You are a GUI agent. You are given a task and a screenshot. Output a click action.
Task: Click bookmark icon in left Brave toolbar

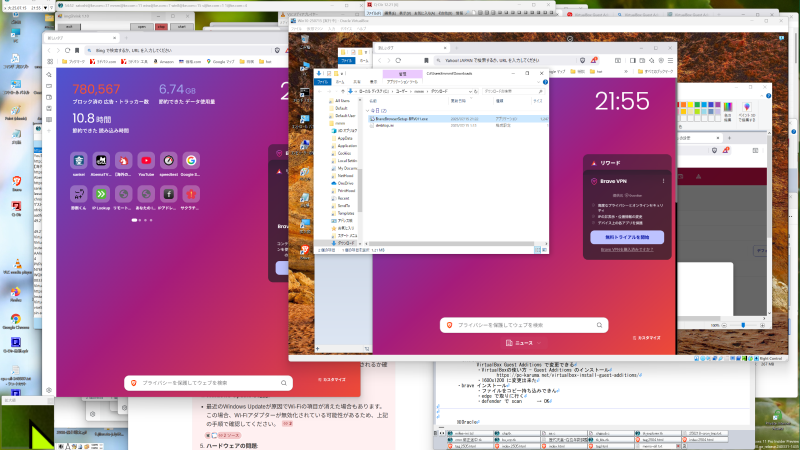[x=77, y=51]
